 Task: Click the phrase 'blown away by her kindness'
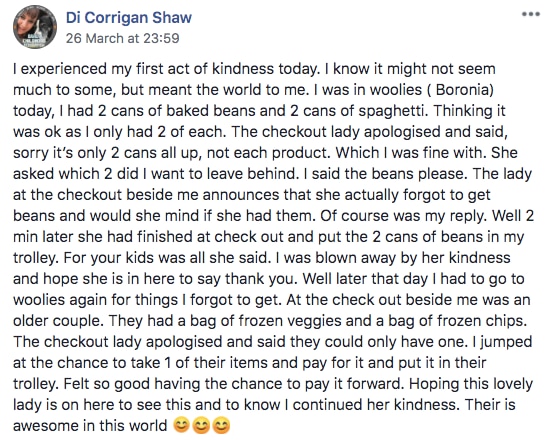(x=413, y=258)
